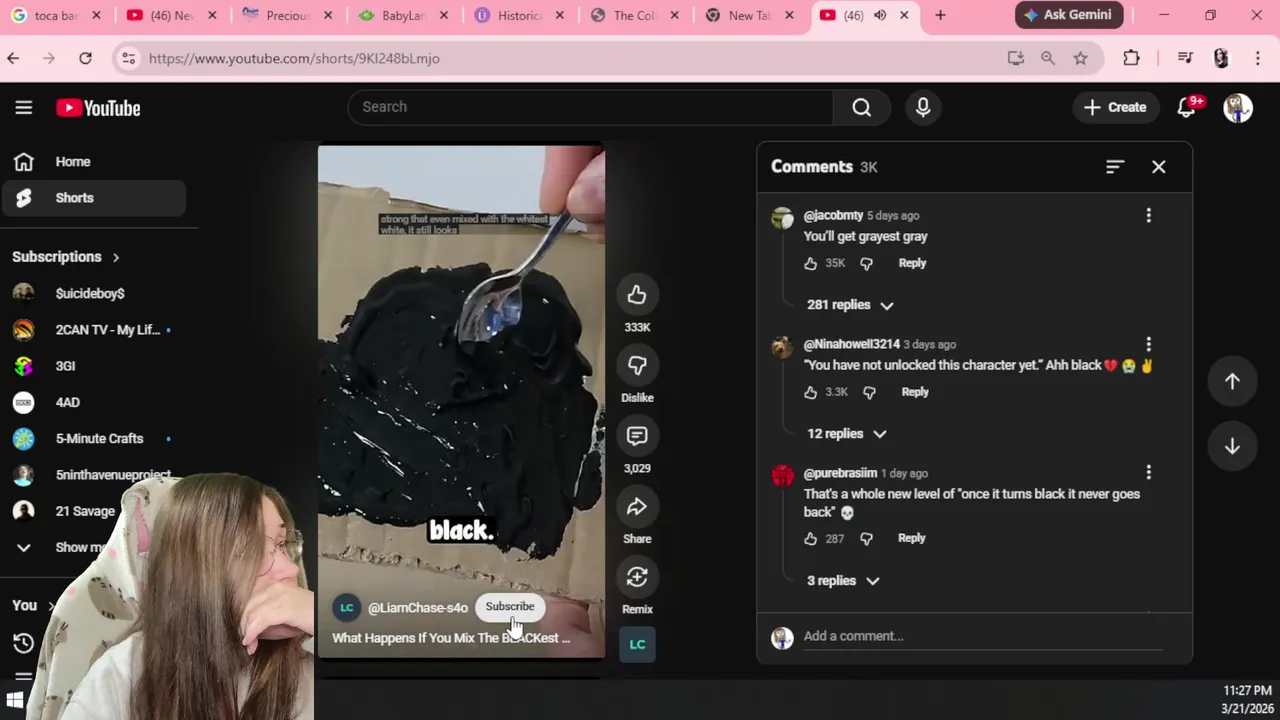Image resolution: width=1280 pixels, height=720 pixels.
Task: Expand the 3 replies thread
Action: point(843,581)
